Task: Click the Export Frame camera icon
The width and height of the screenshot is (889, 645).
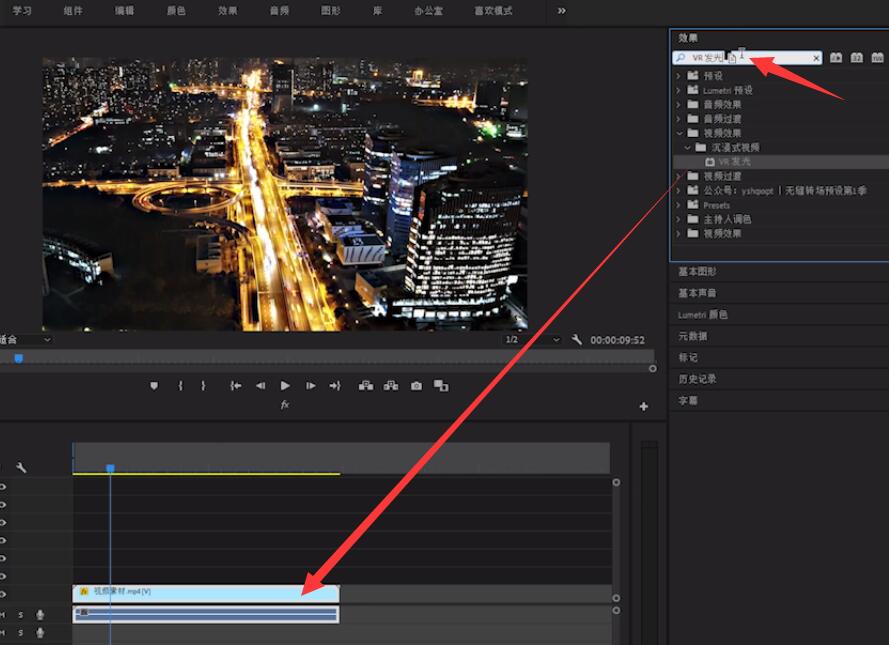Action: pyautogui.click(x=416, y=385)
